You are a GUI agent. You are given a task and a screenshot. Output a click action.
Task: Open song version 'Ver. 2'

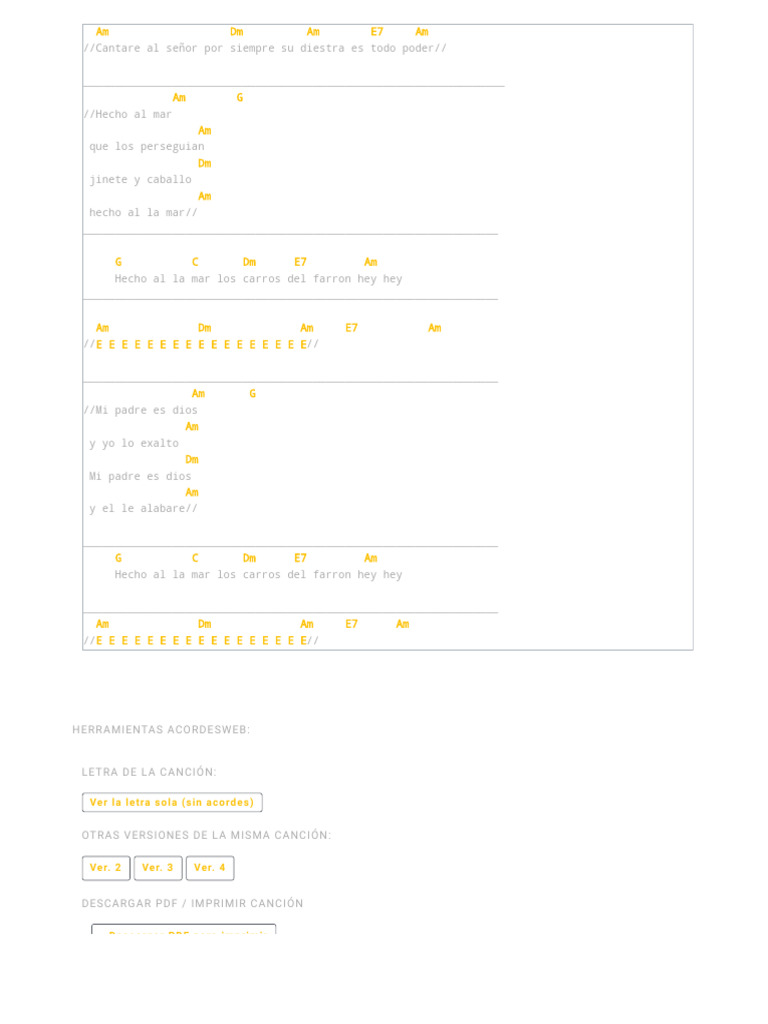click(x=106, y=868)
